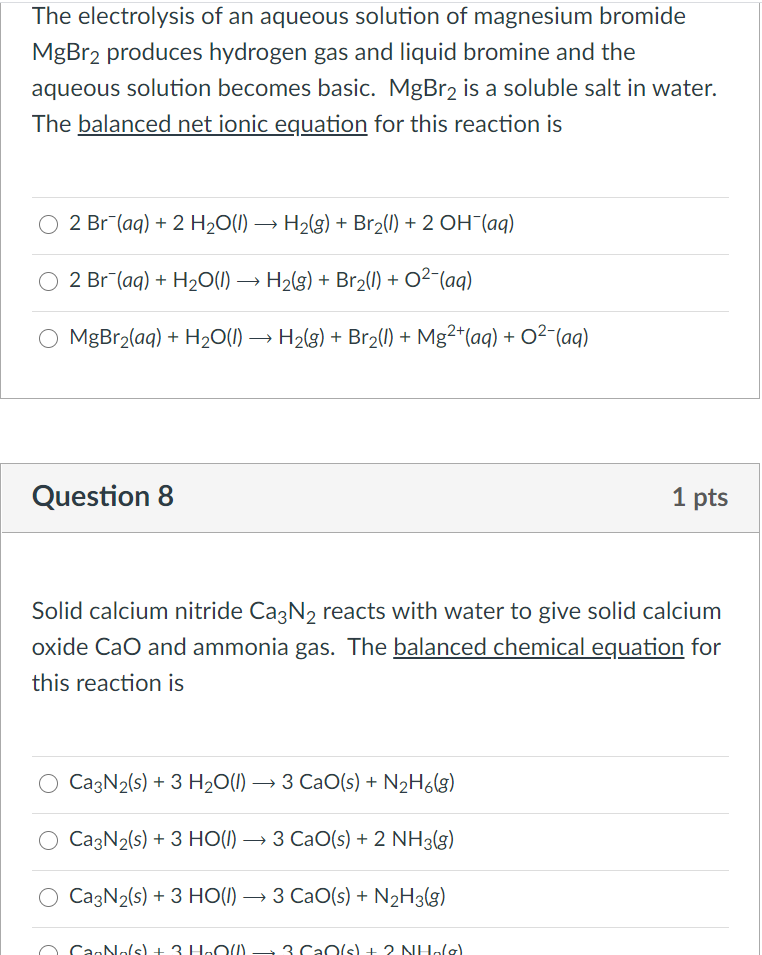
Task: Select the radio button for the N₂H₆(g) answer
Action: [49, 783]
